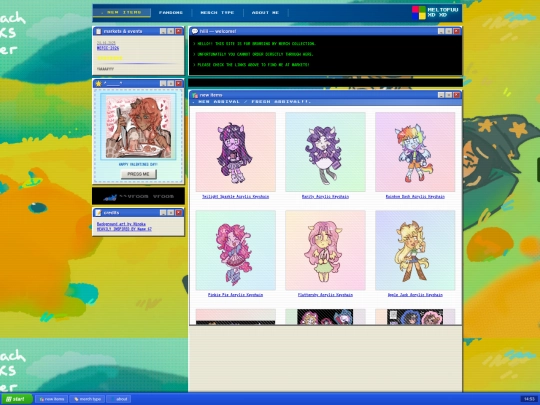Open the Twilight Sparkle keychain thumbnail
Image resolution: width=540 pixels, height=405 pixels.
tap(236, 152)
